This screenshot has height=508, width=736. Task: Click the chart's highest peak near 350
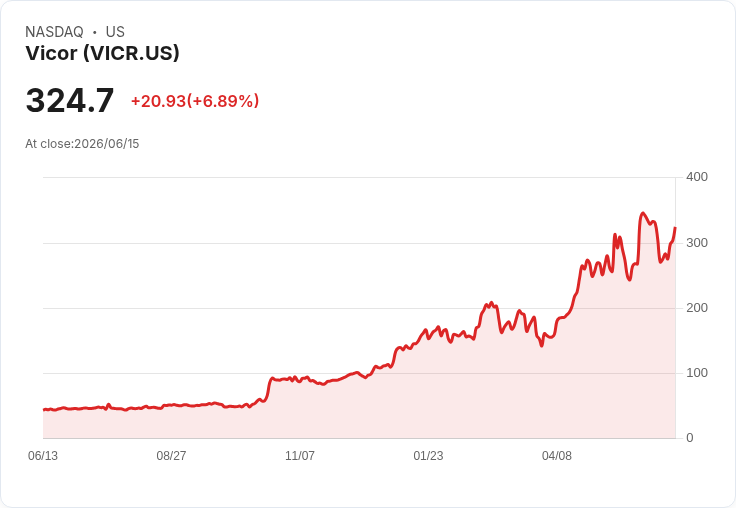pyautogui.click(x=643, y=213)
